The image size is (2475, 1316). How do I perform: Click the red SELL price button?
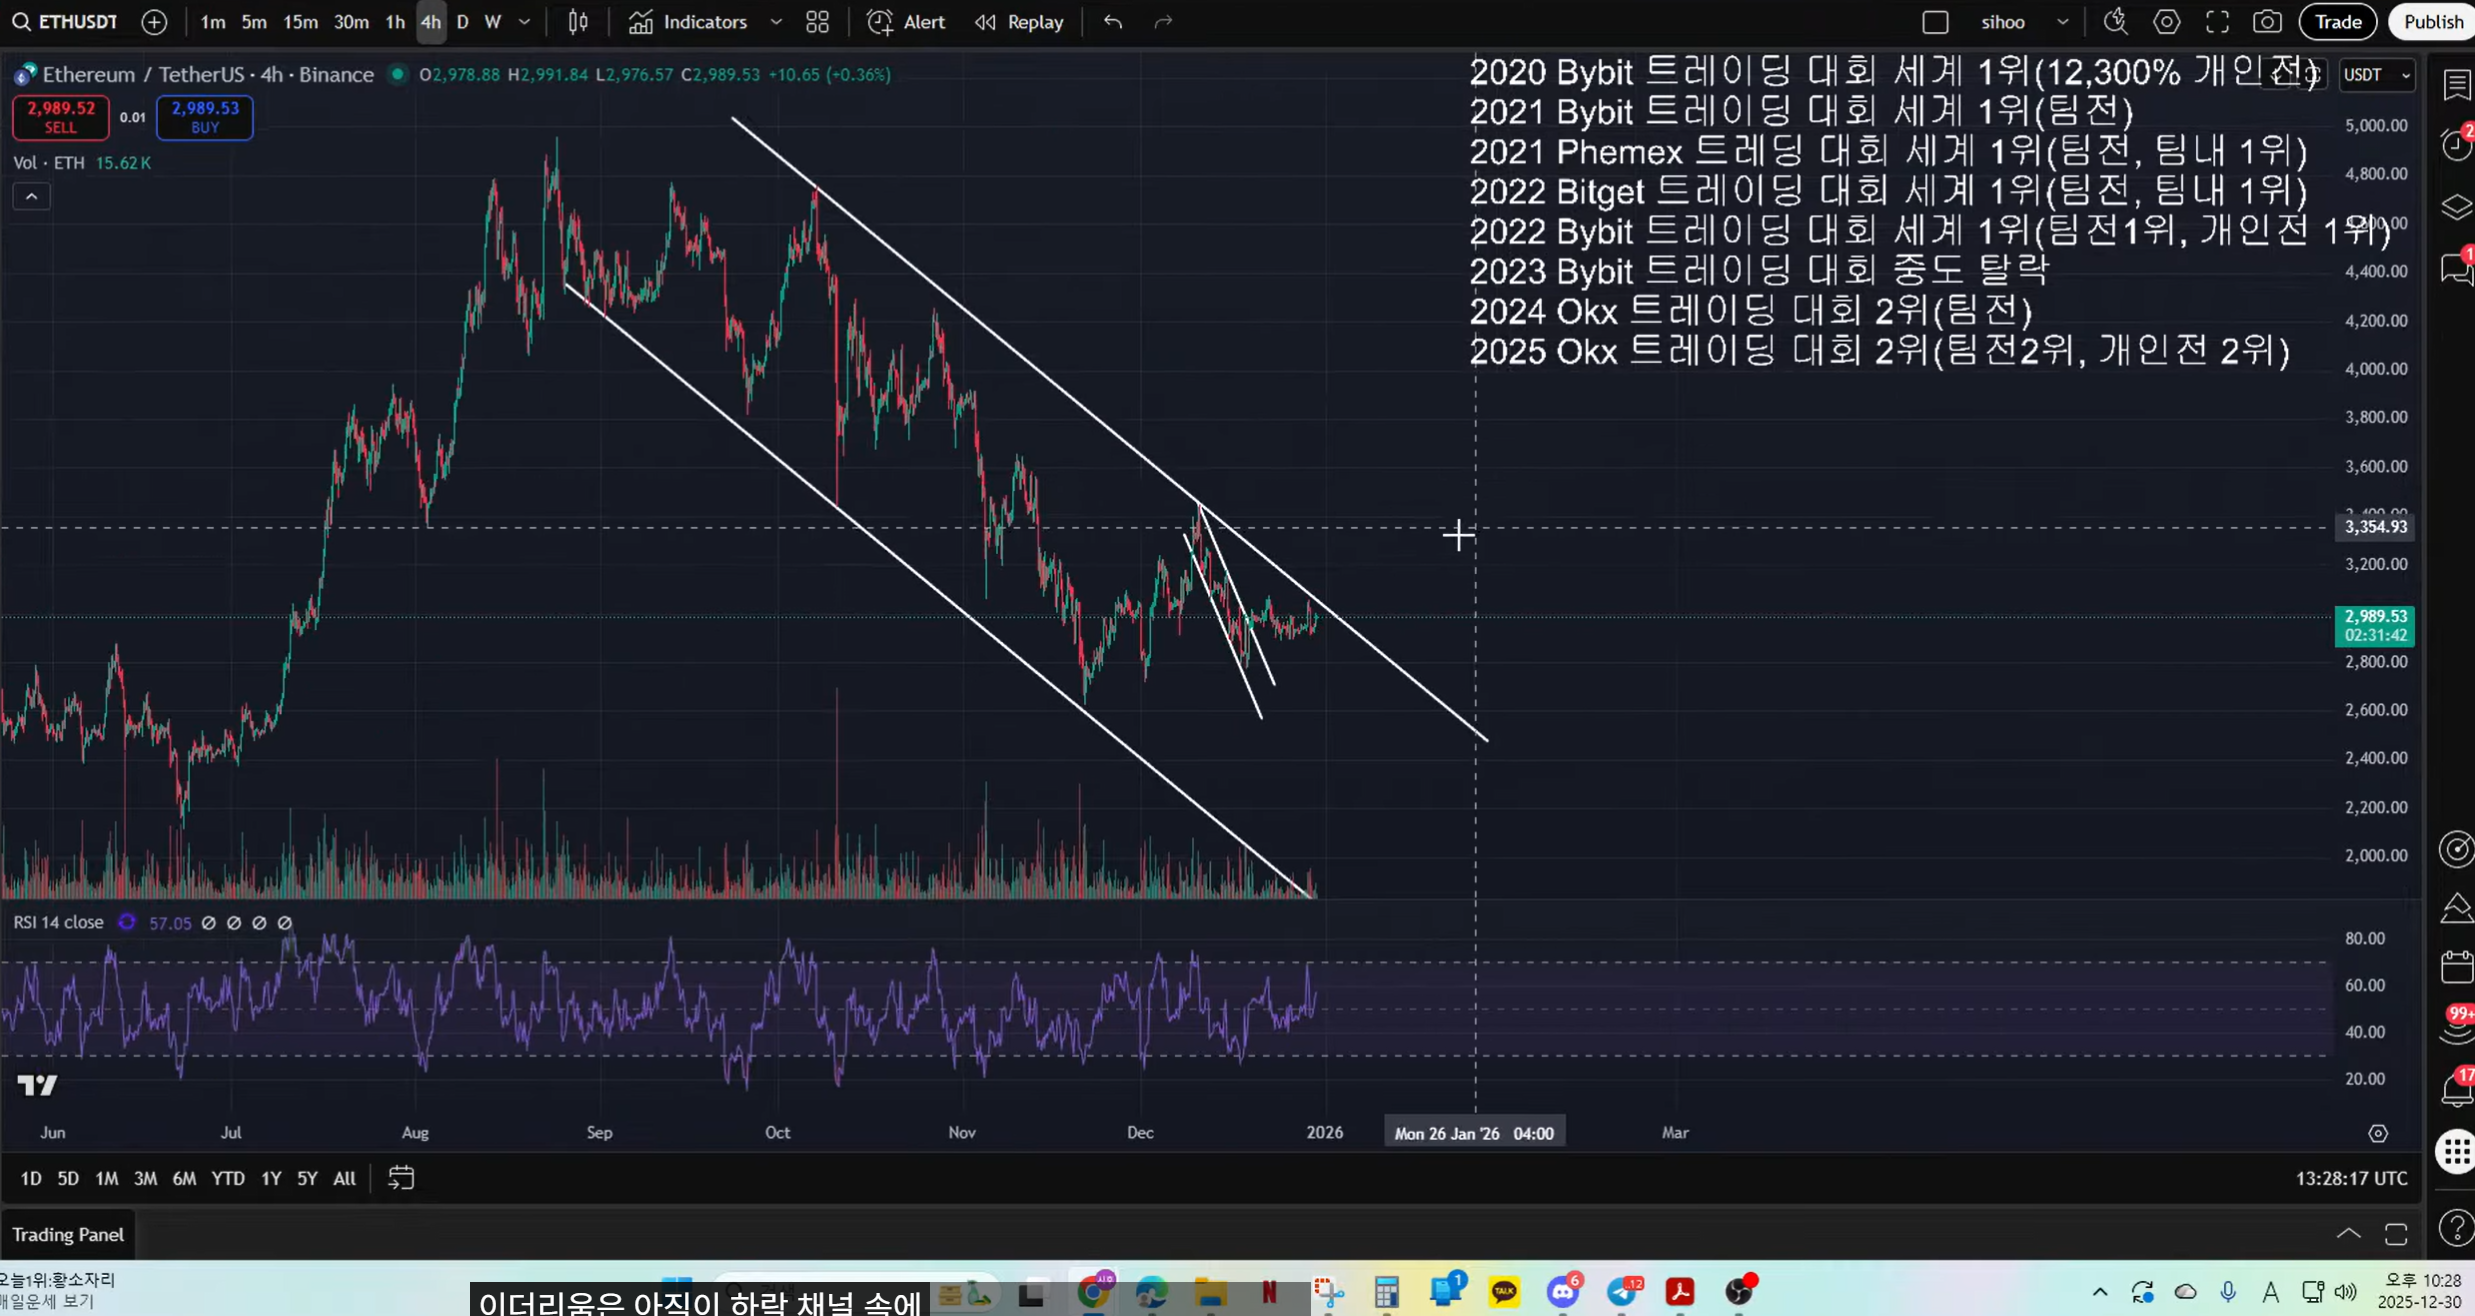coord(60,117)
